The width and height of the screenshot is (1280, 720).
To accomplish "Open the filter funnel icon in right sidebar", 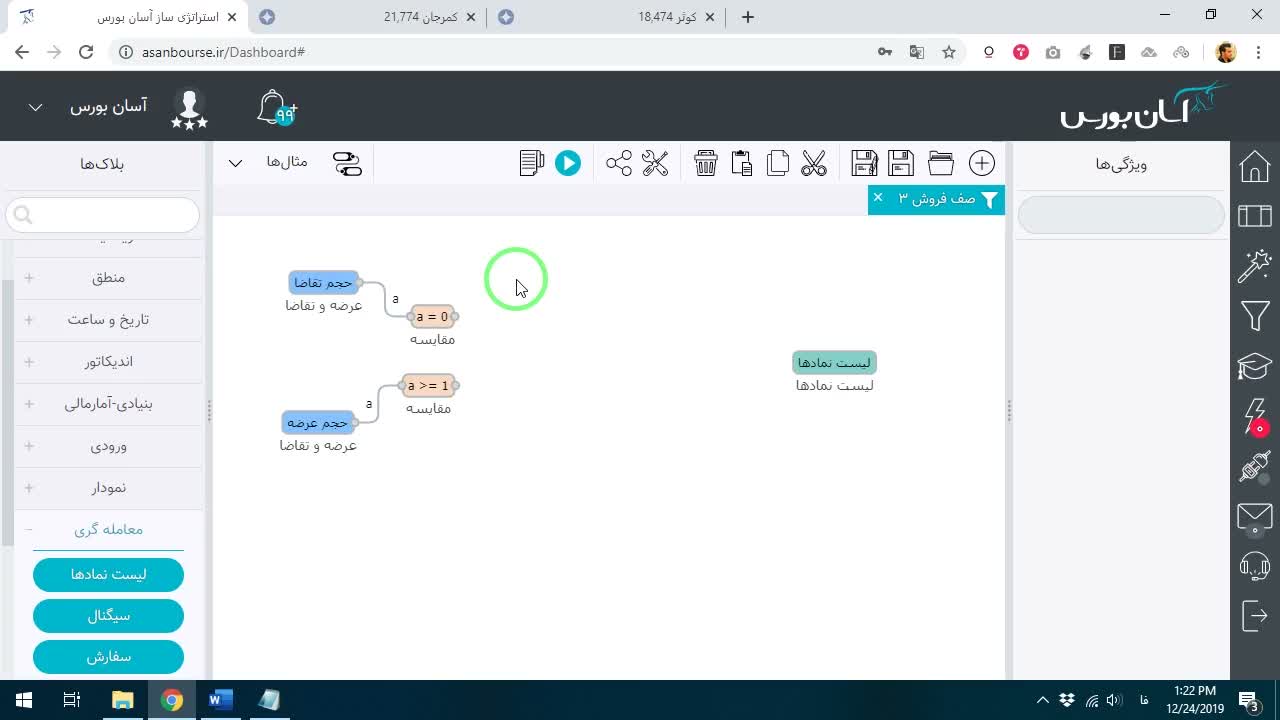I will pos(1255,317).
